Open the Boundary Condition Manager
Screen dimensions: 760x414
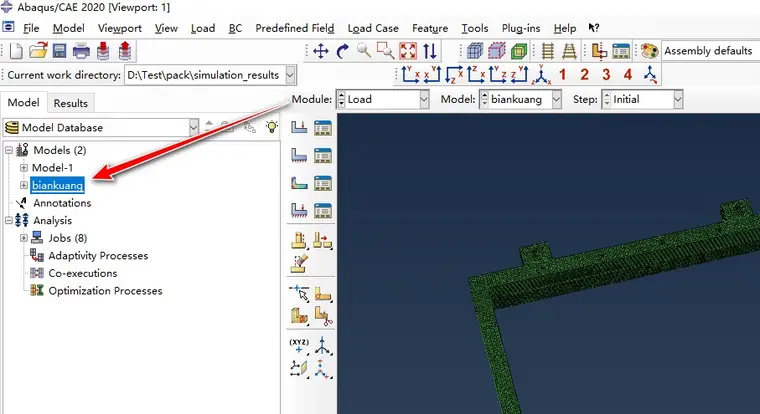click(x=322, y=156)
